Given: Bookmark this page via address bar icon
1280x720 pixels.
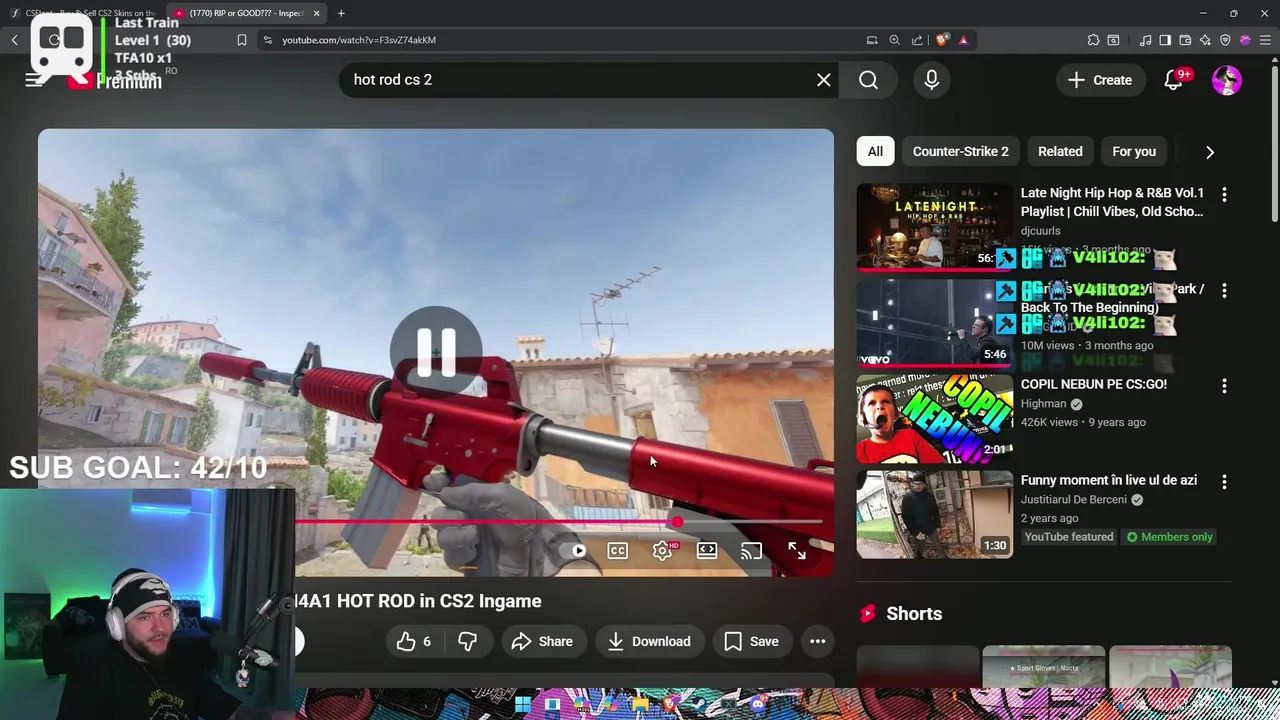Looking at the screenshot, I should (x=242, y=40).
